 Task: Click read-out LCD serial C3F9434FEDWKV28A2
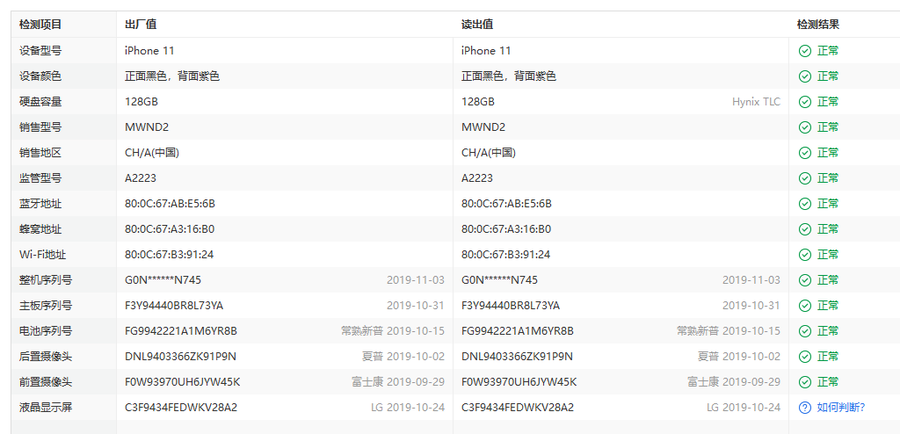(x=517, y=408)
